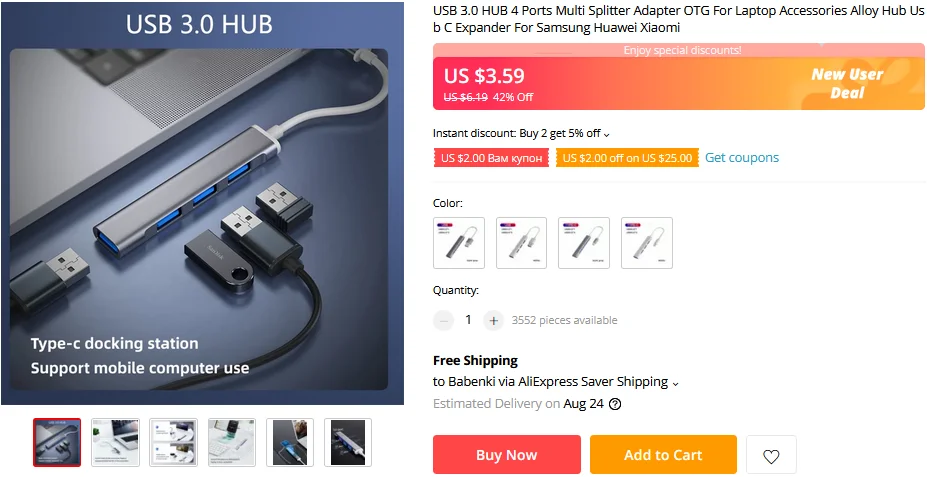Viewport: 927px width, 477px height.
Task: Choose the fourth color variant option
Action: (x=647, y=243)
